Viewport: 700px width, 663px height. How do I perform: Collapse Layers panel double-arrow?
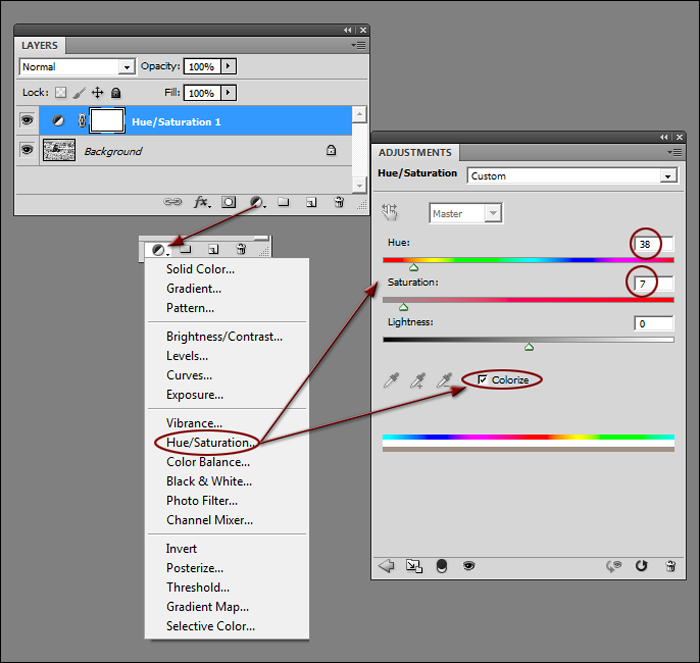348,30
